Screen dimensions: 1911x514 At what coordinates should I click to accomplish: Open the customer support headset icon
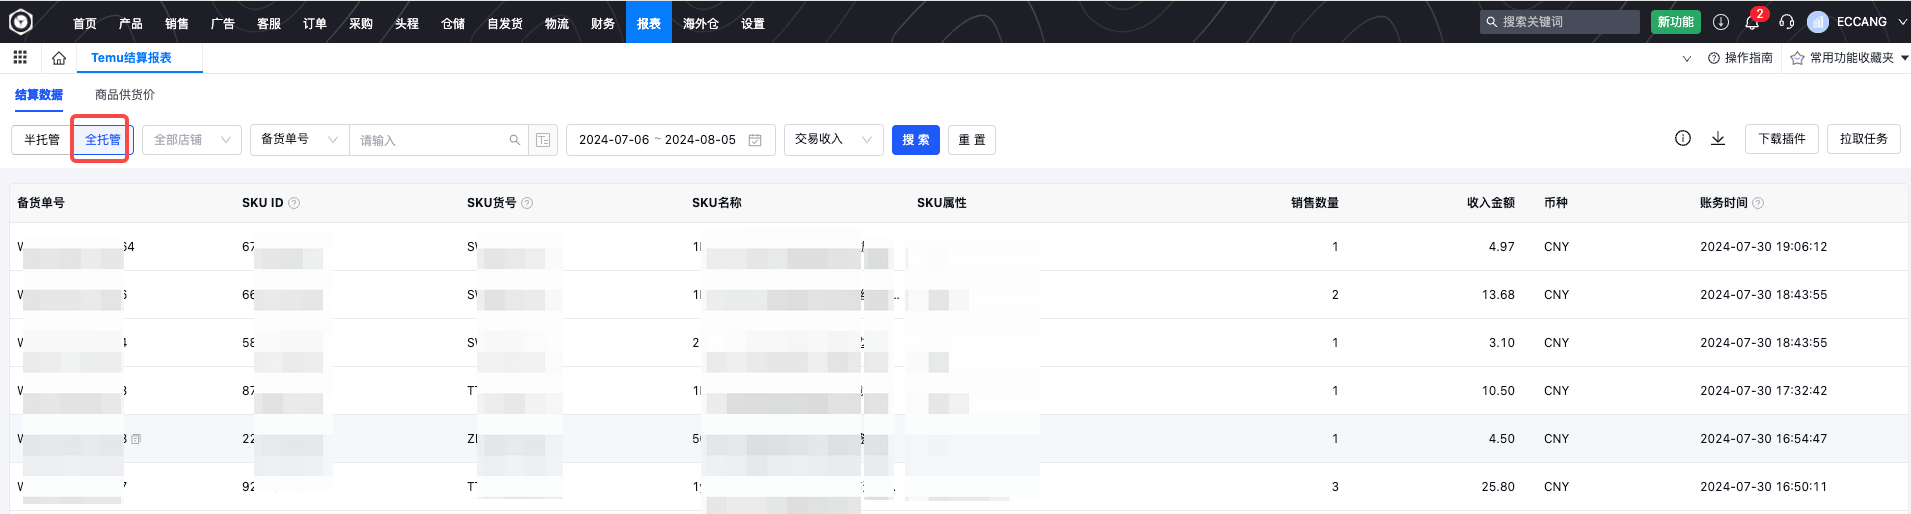point(1787,22)
